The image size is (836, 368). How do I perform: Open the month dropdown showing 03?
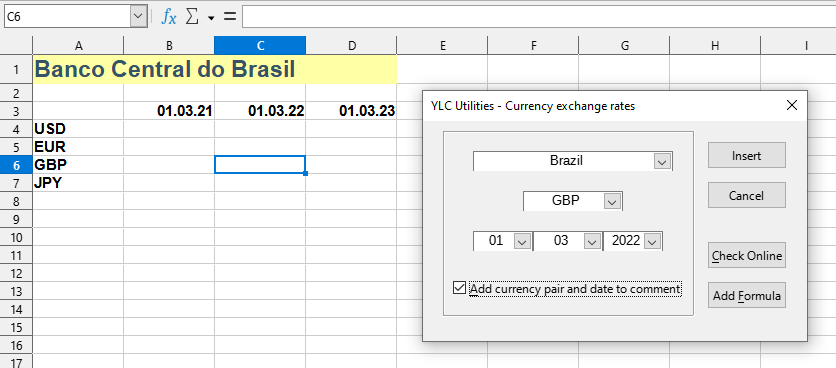pyautogui.click(x=592, y=241)
